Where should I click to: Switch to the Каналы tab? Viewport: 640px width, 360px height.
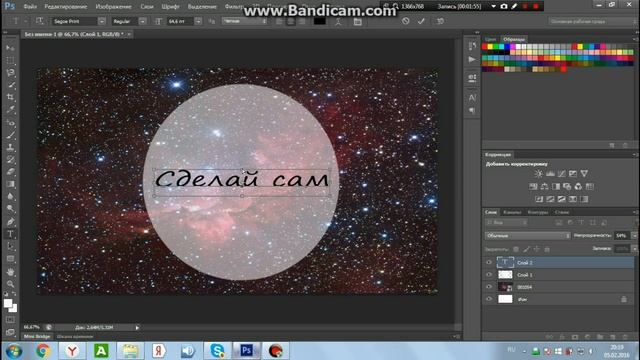(512, 212)
